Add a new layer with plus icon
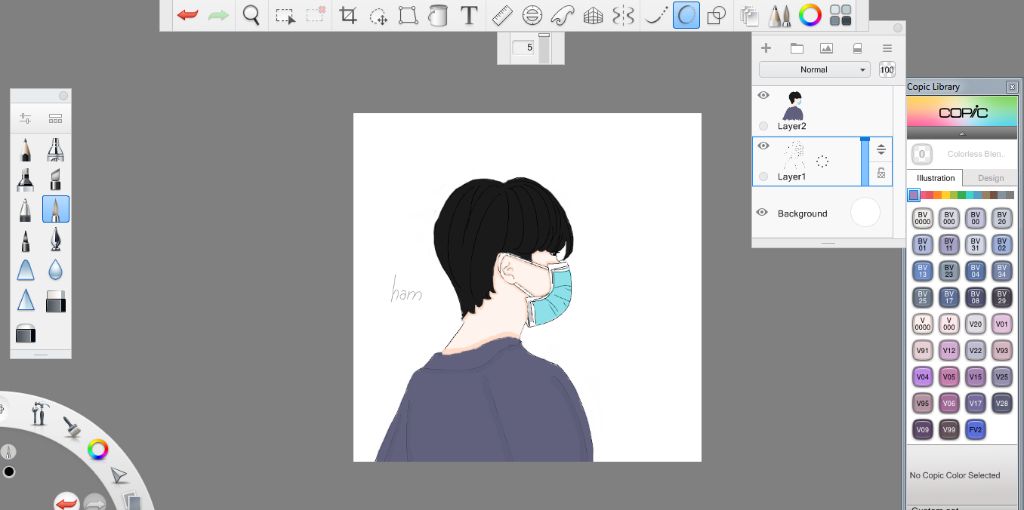 [766, 48]
